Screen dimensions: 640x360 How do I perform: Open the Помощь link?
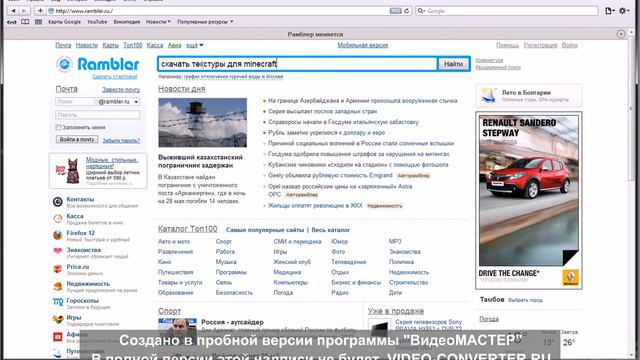pos(507,45)
